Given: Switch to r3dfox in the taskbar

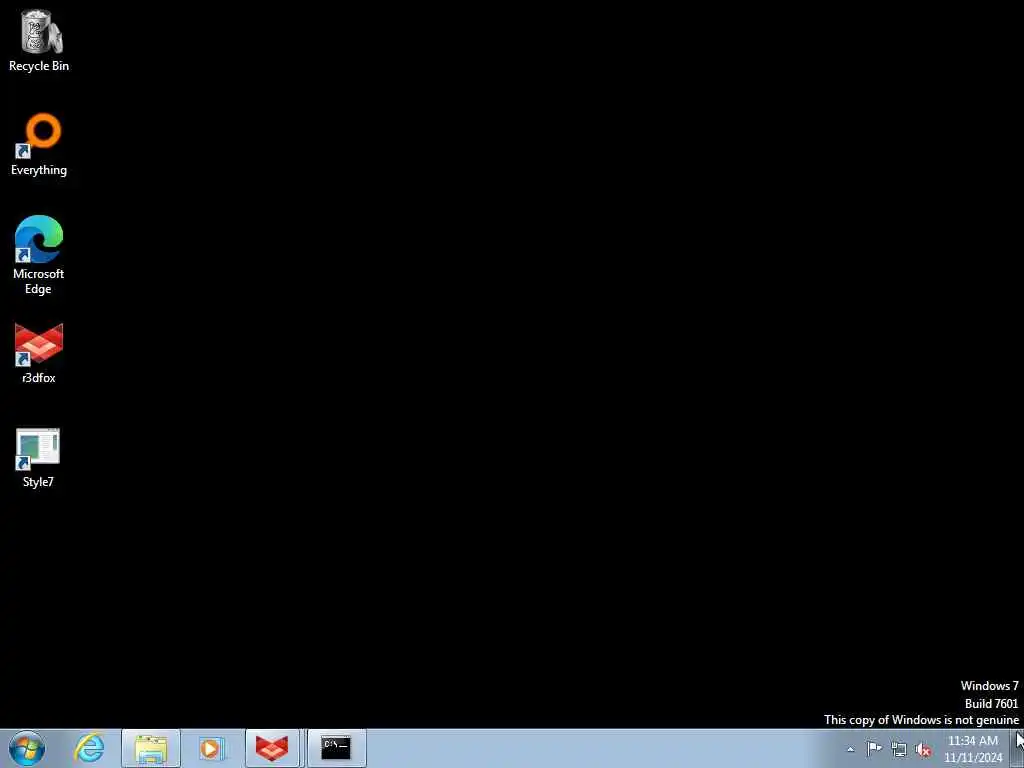Looking at the screenshot, I should point(272,748).
